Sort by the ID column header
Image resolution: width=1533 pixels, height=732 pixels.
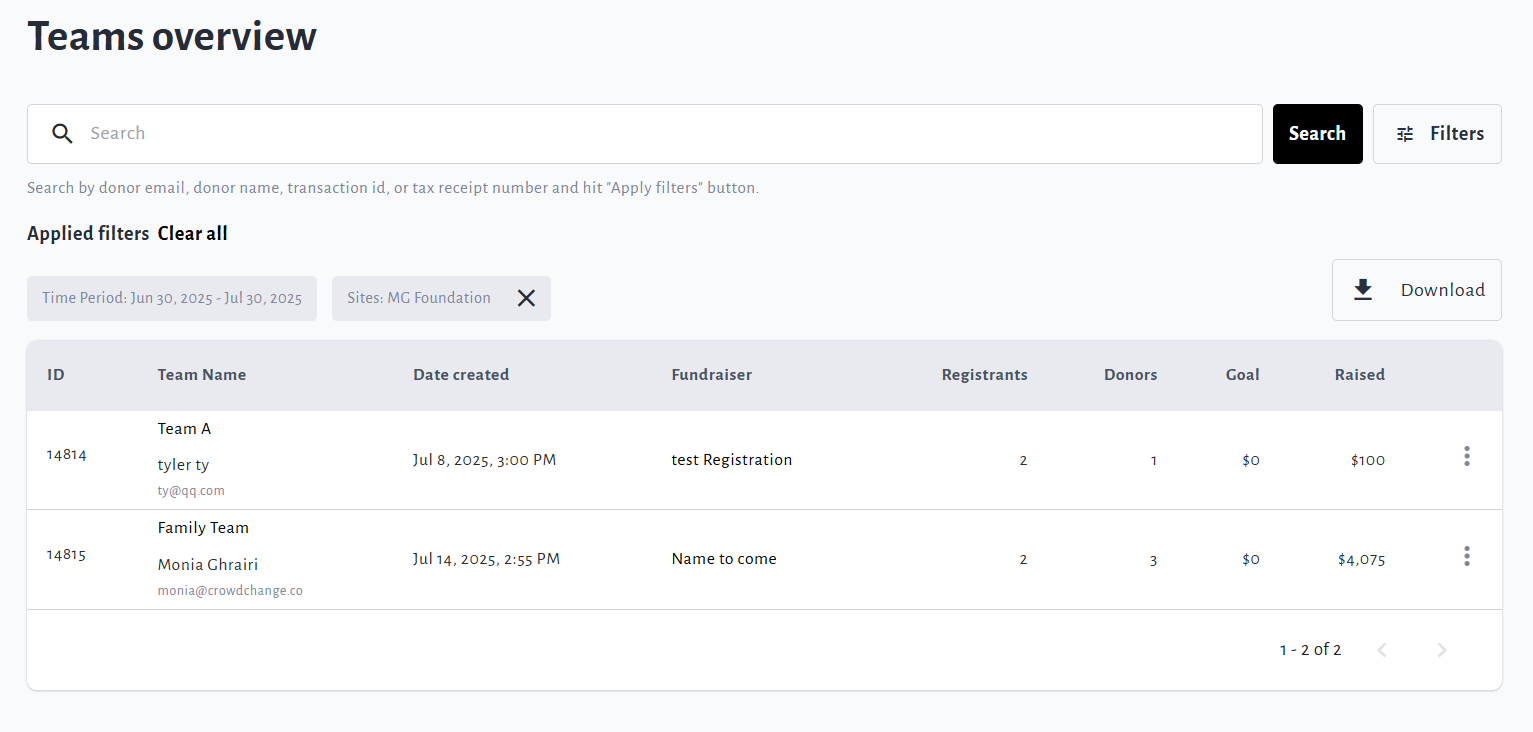pos(56,375)
